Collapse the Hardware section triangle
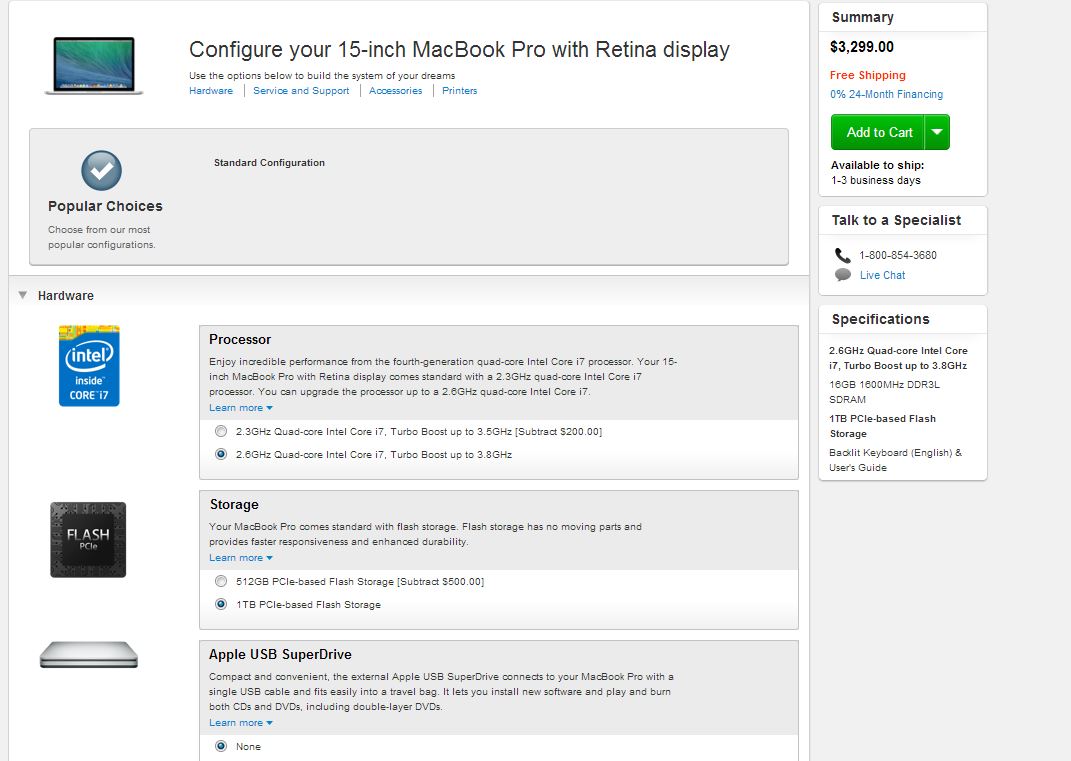 tap(23, 295)
